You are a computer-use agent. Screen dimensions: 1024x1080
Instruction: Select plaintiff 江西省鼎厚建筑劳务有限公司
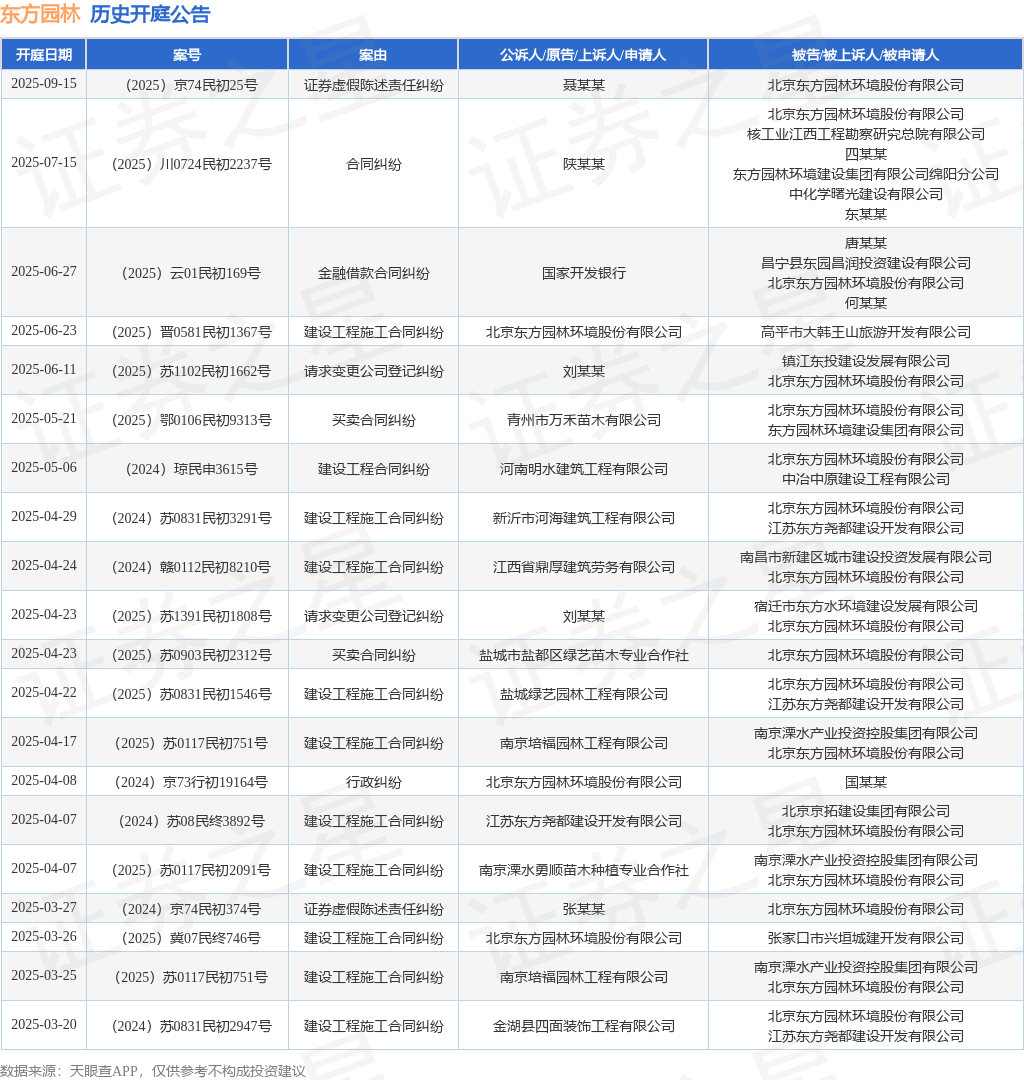(583, 567)
